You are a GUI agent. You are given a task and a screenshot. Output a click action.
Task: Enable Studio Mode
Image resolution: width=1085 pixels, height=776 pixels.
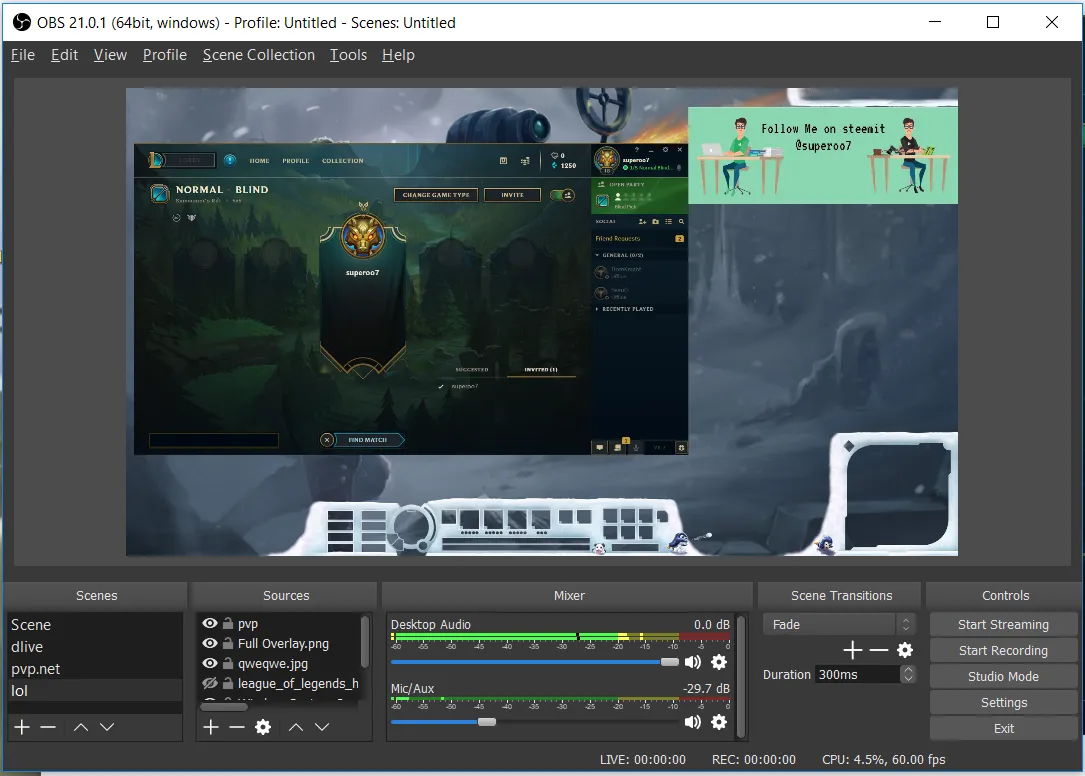(x=1003, y=676)
